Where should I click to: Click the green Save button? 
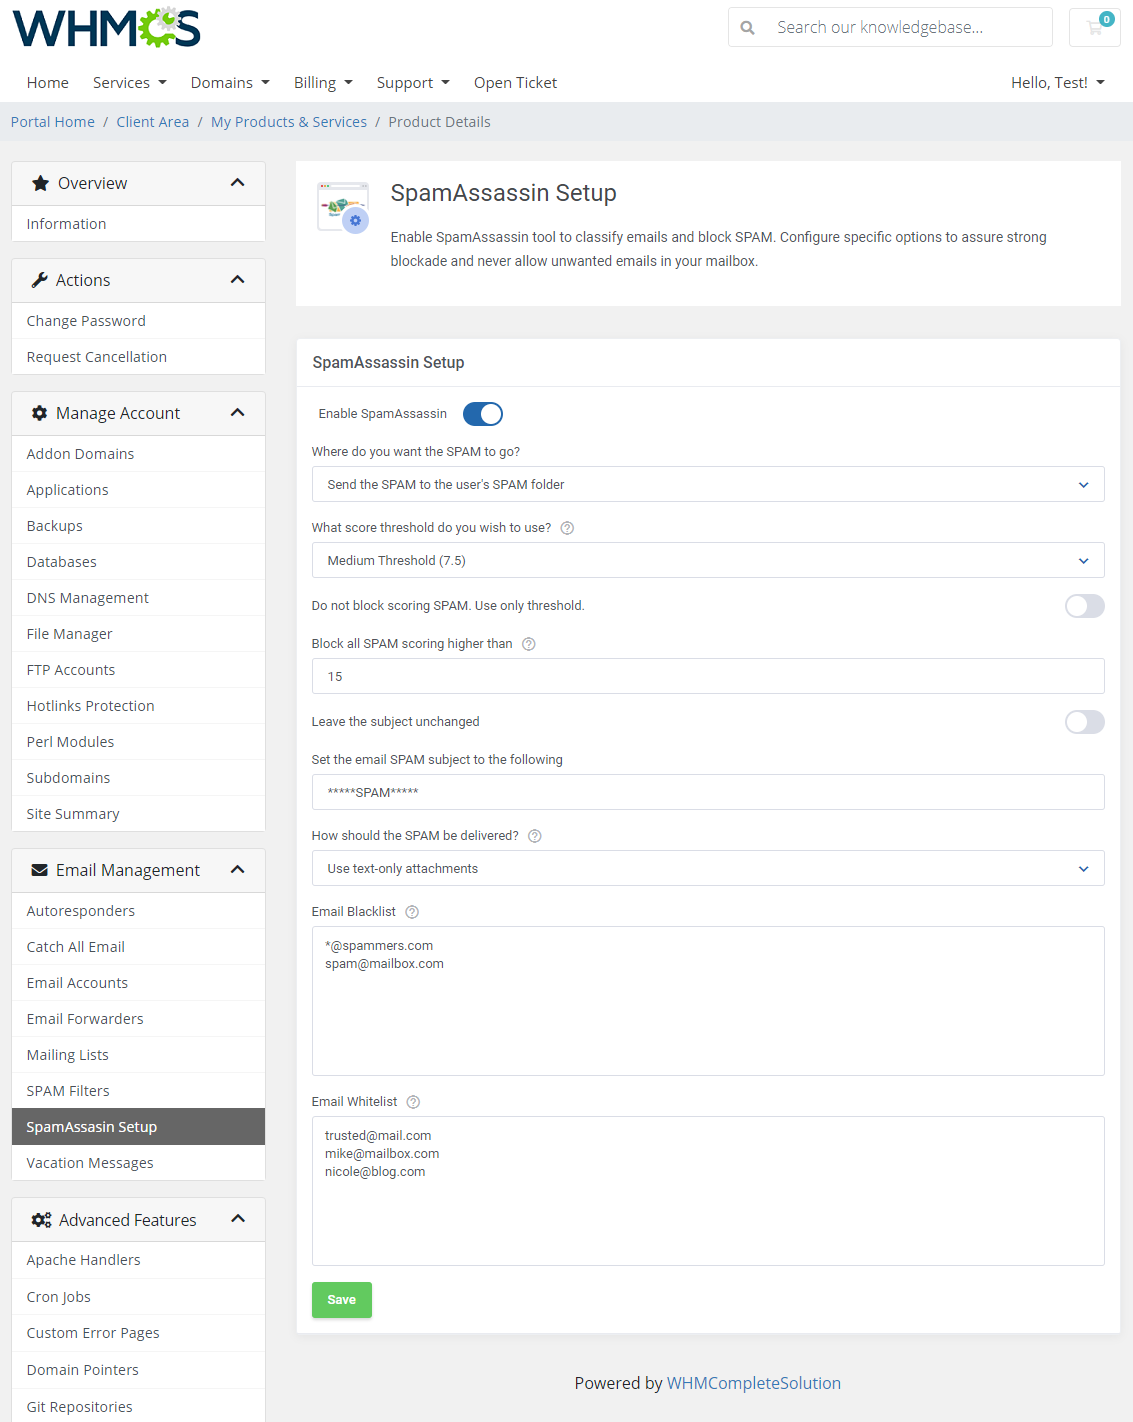pyautogui.click(x=342, y=1300)
